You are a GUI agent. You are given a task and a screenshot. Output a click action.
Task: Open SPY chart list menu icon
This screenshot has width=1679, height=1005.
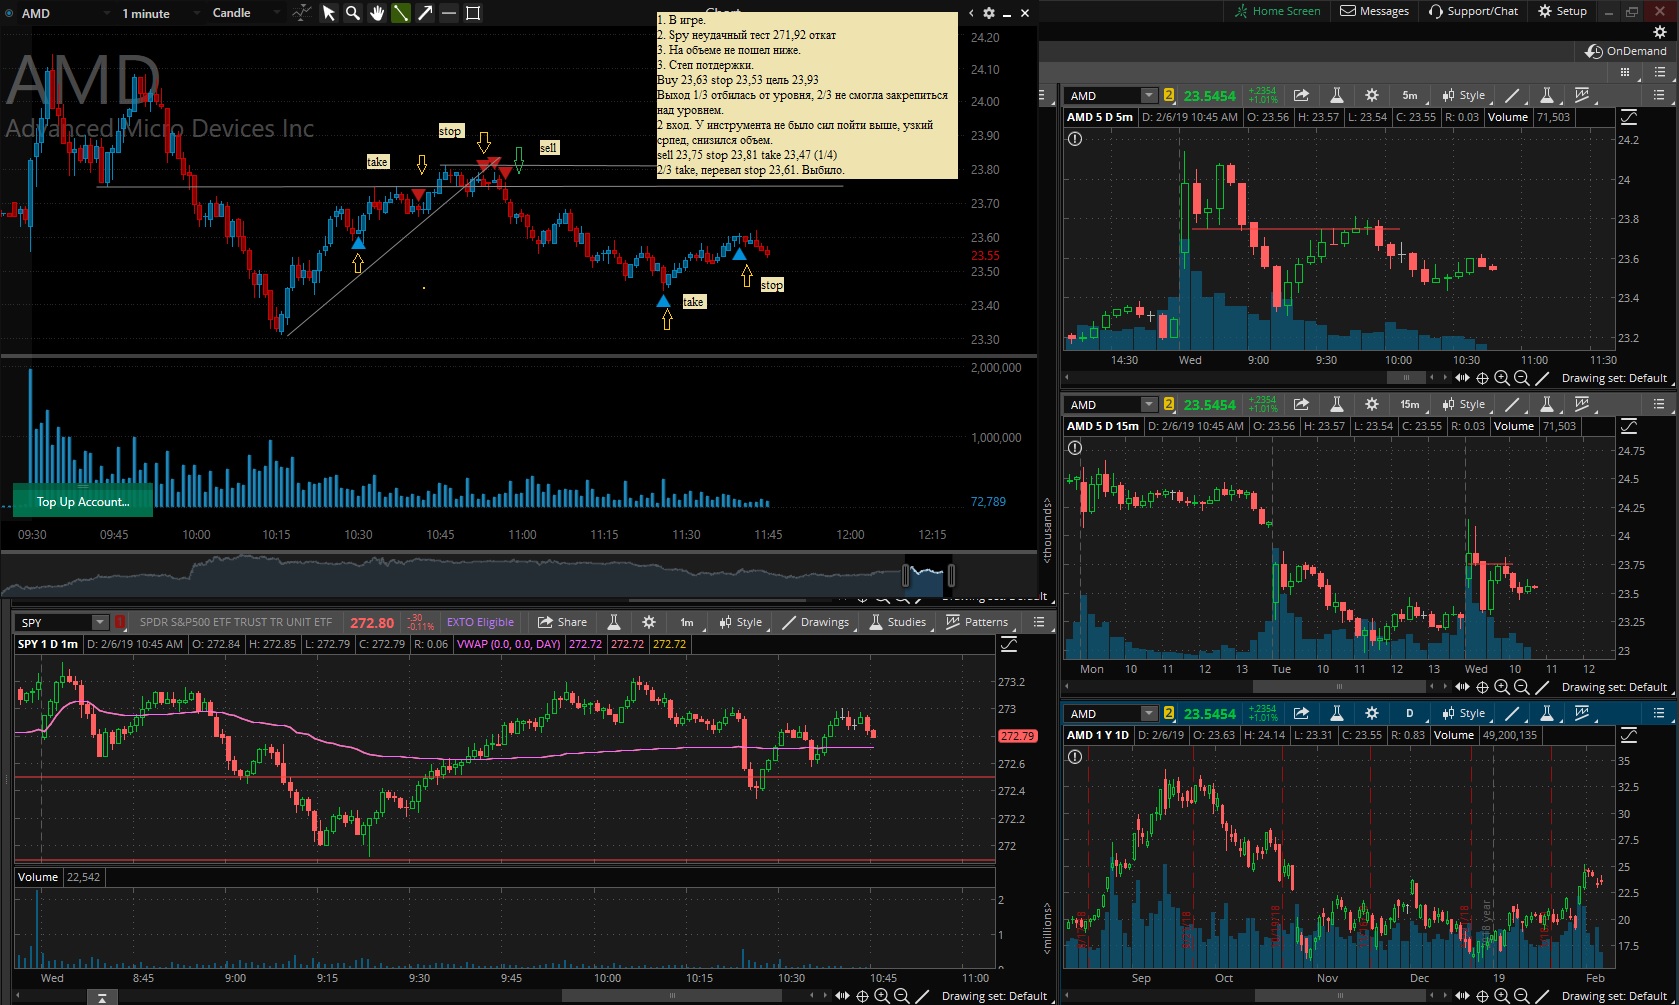pos(1039,622)
